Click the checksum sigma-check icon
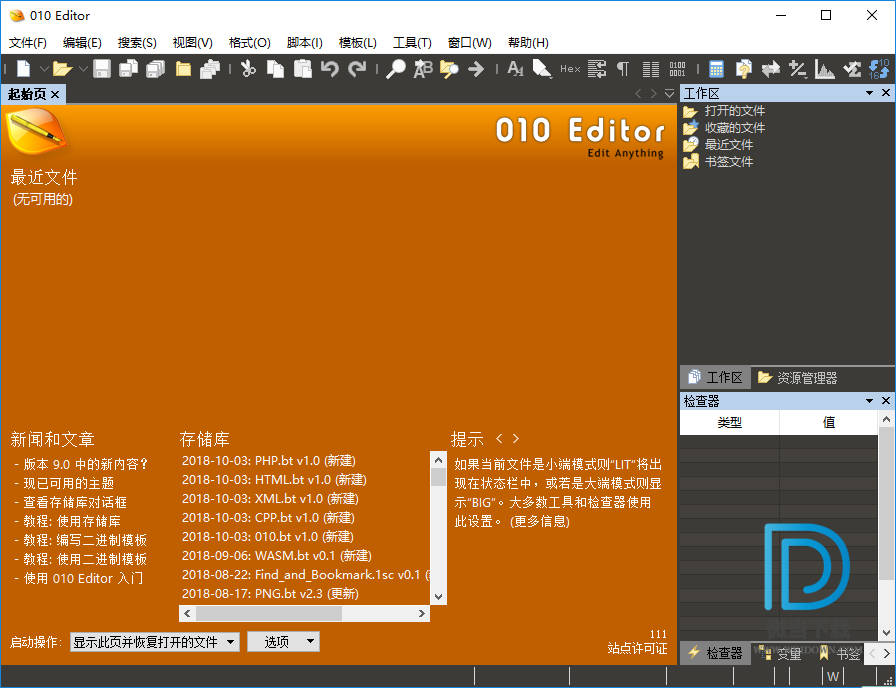 [x=852, y=69]
